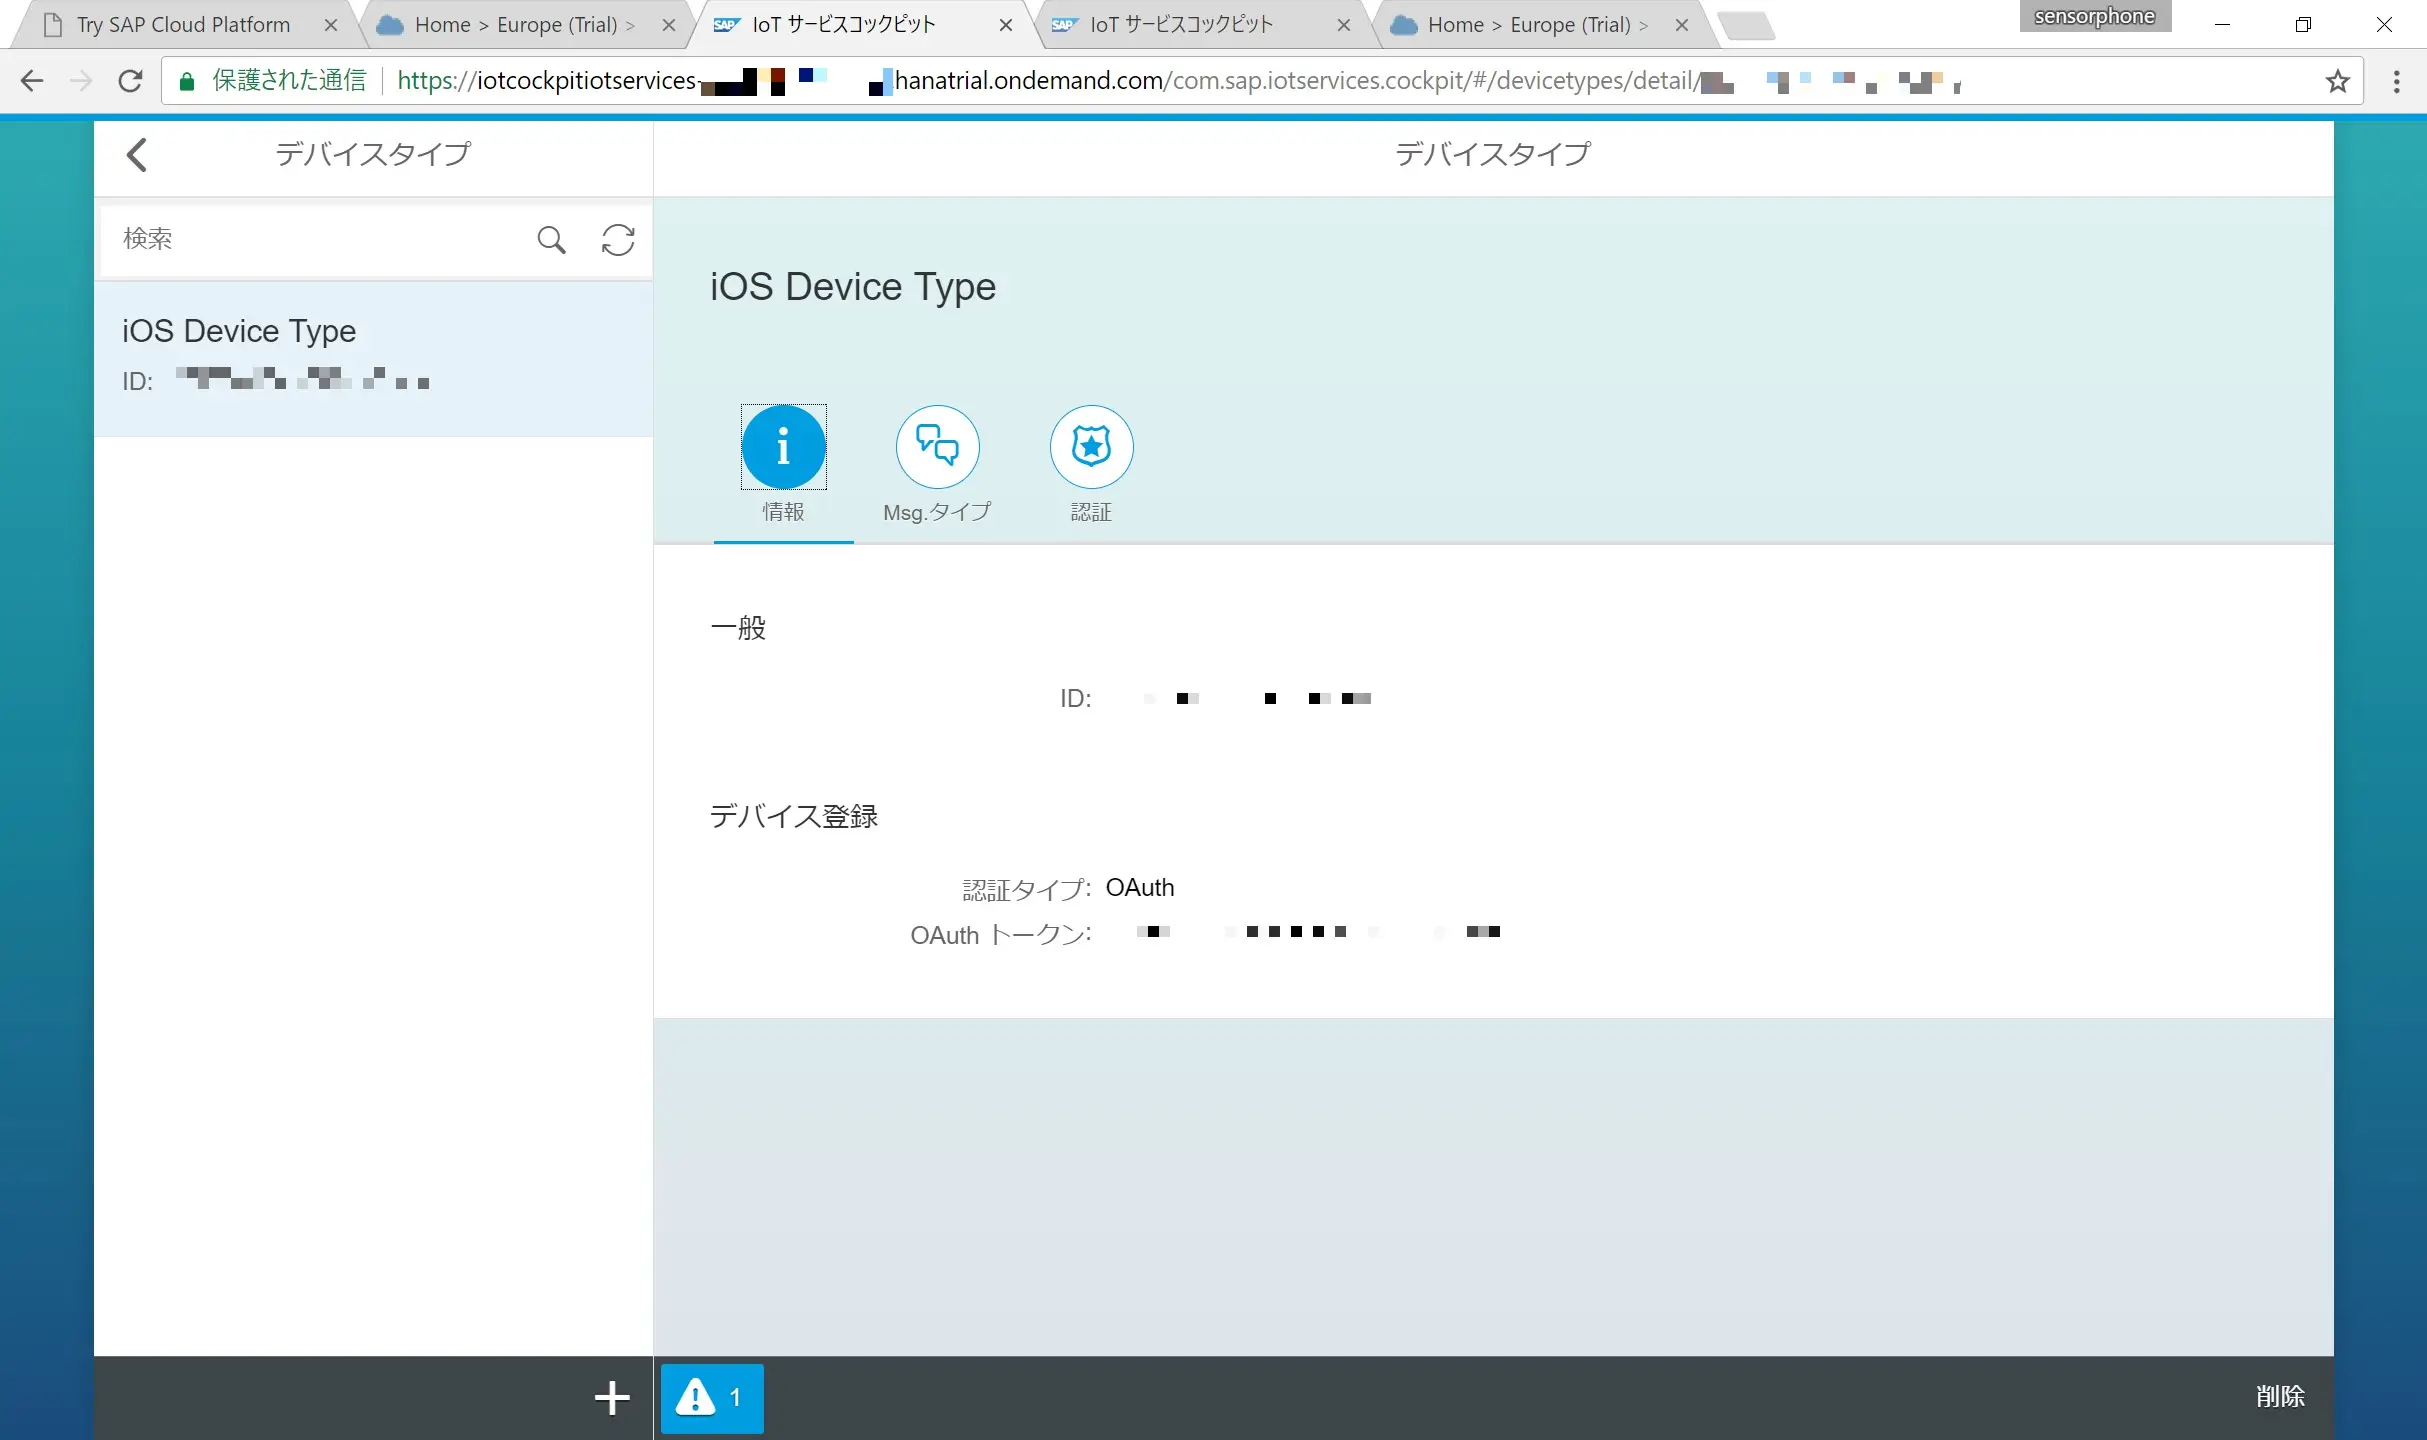Viewport: 2427px width, 1440px height.
Task: Open the Chrome three-dot menu
Action: (x=2397, y=81)
